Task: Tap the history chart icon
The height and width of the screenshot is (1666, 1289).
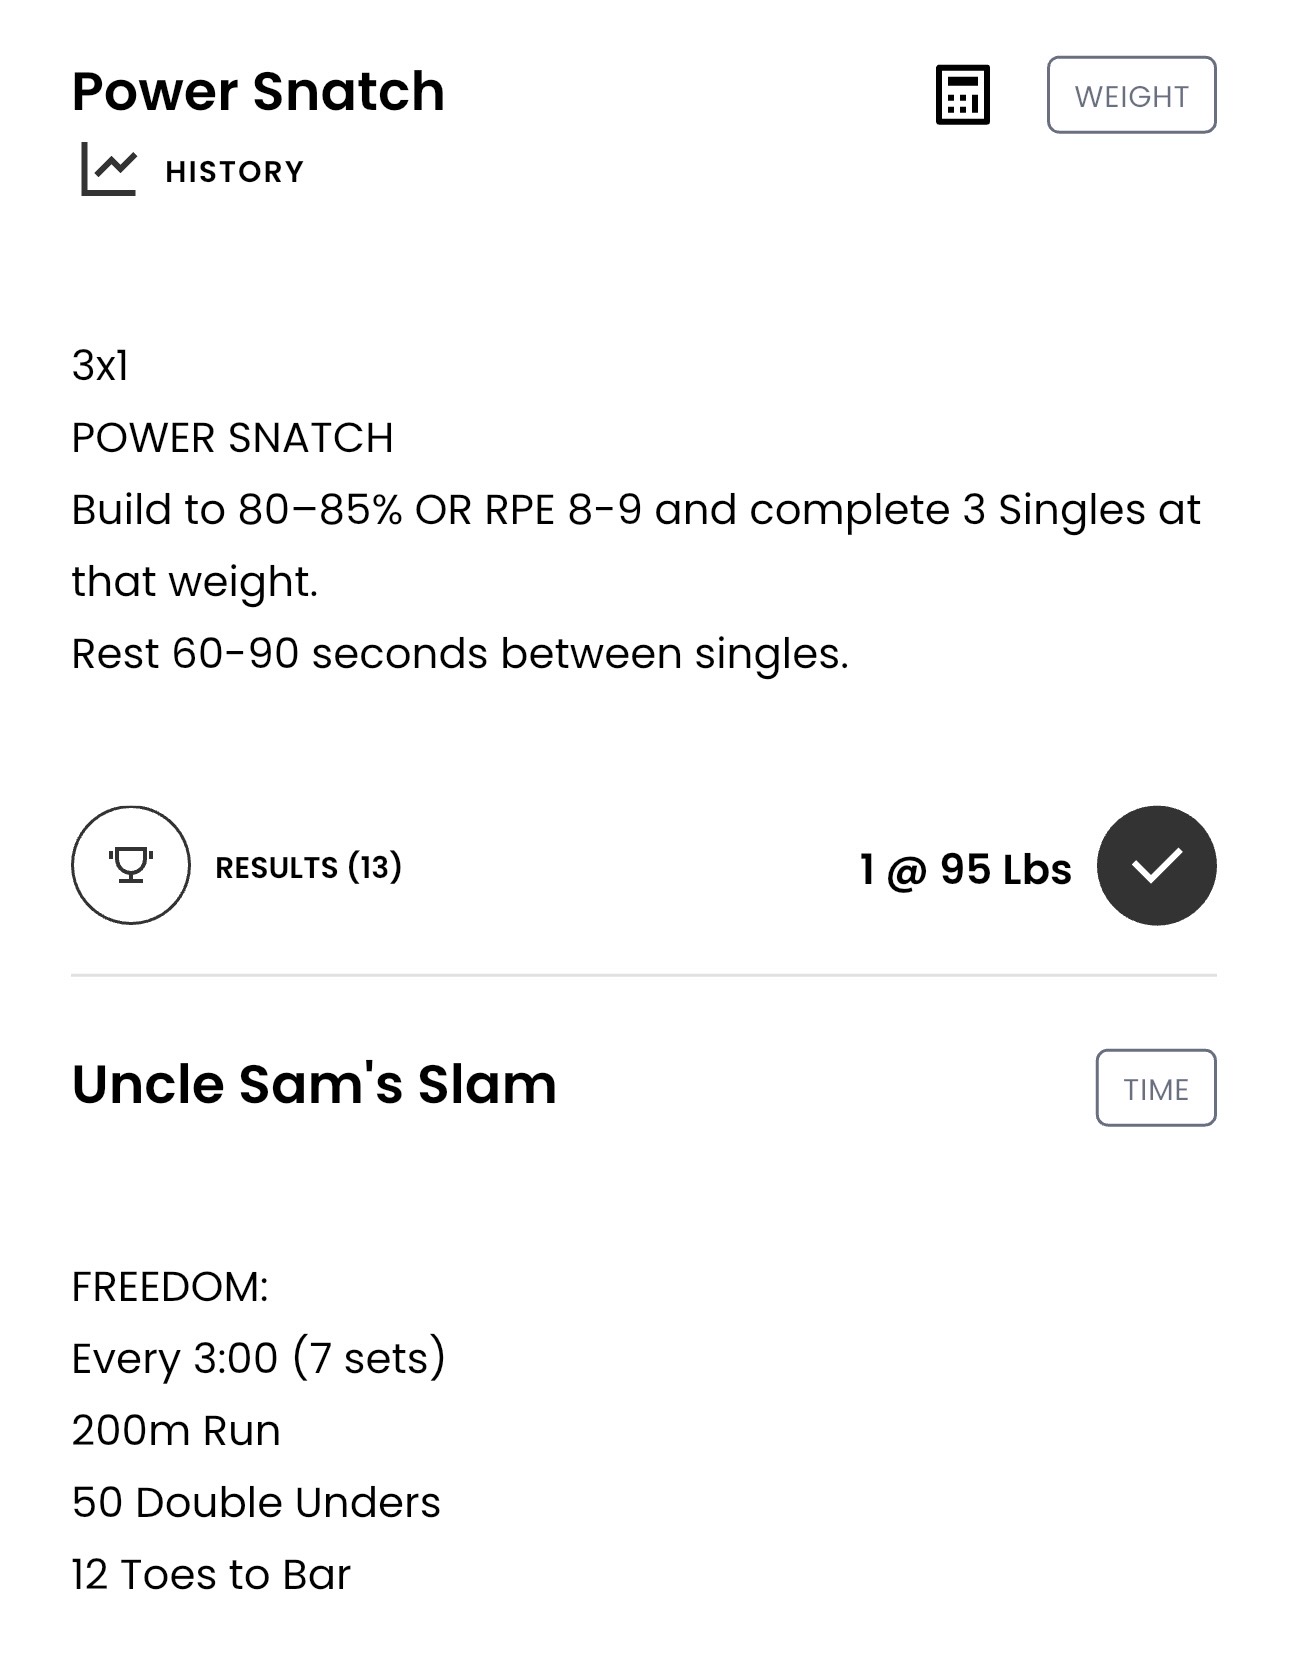Action: click(109, 169)
